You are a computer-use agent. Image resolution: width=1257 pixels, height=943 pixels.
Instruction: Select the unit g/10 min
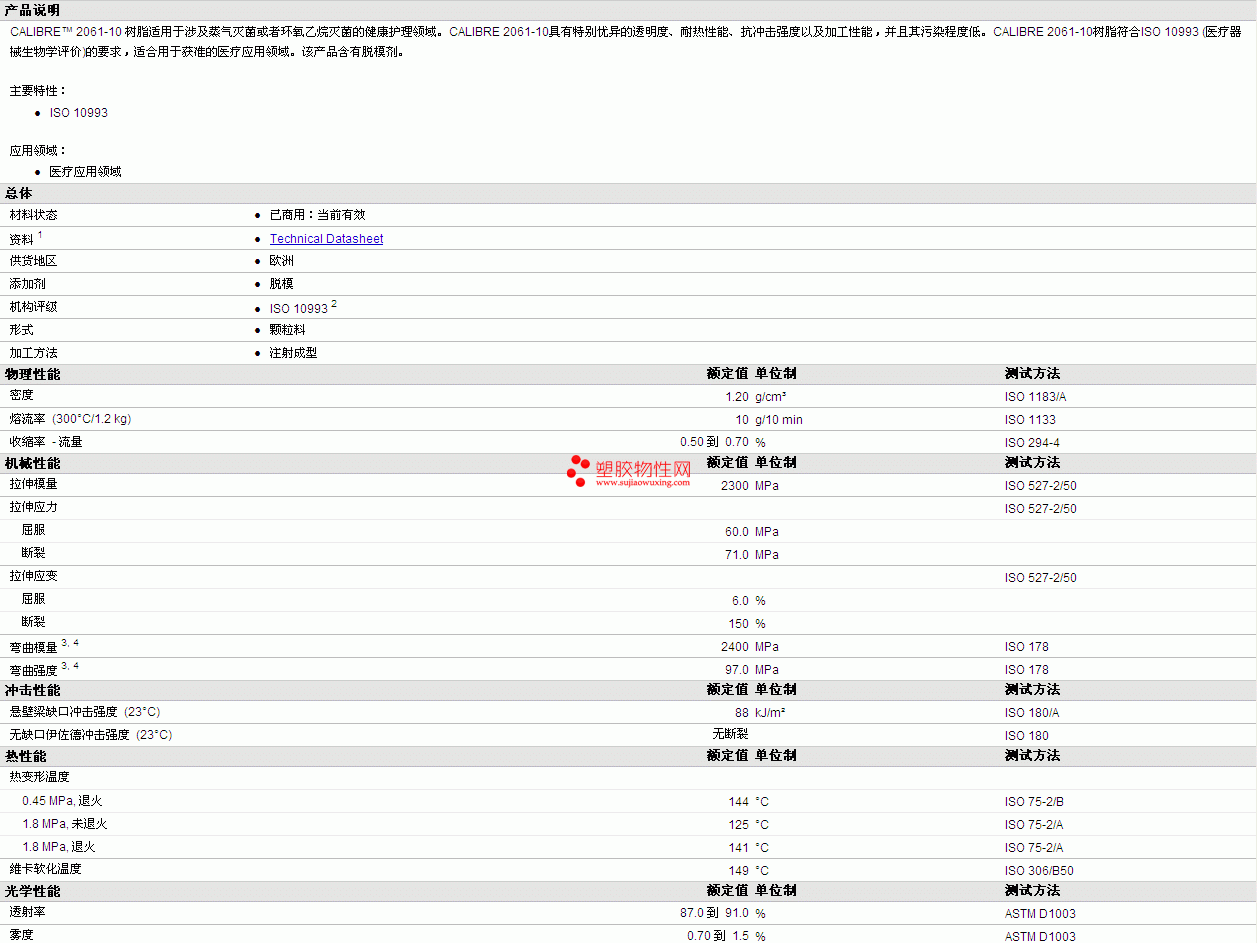(779, 420)
